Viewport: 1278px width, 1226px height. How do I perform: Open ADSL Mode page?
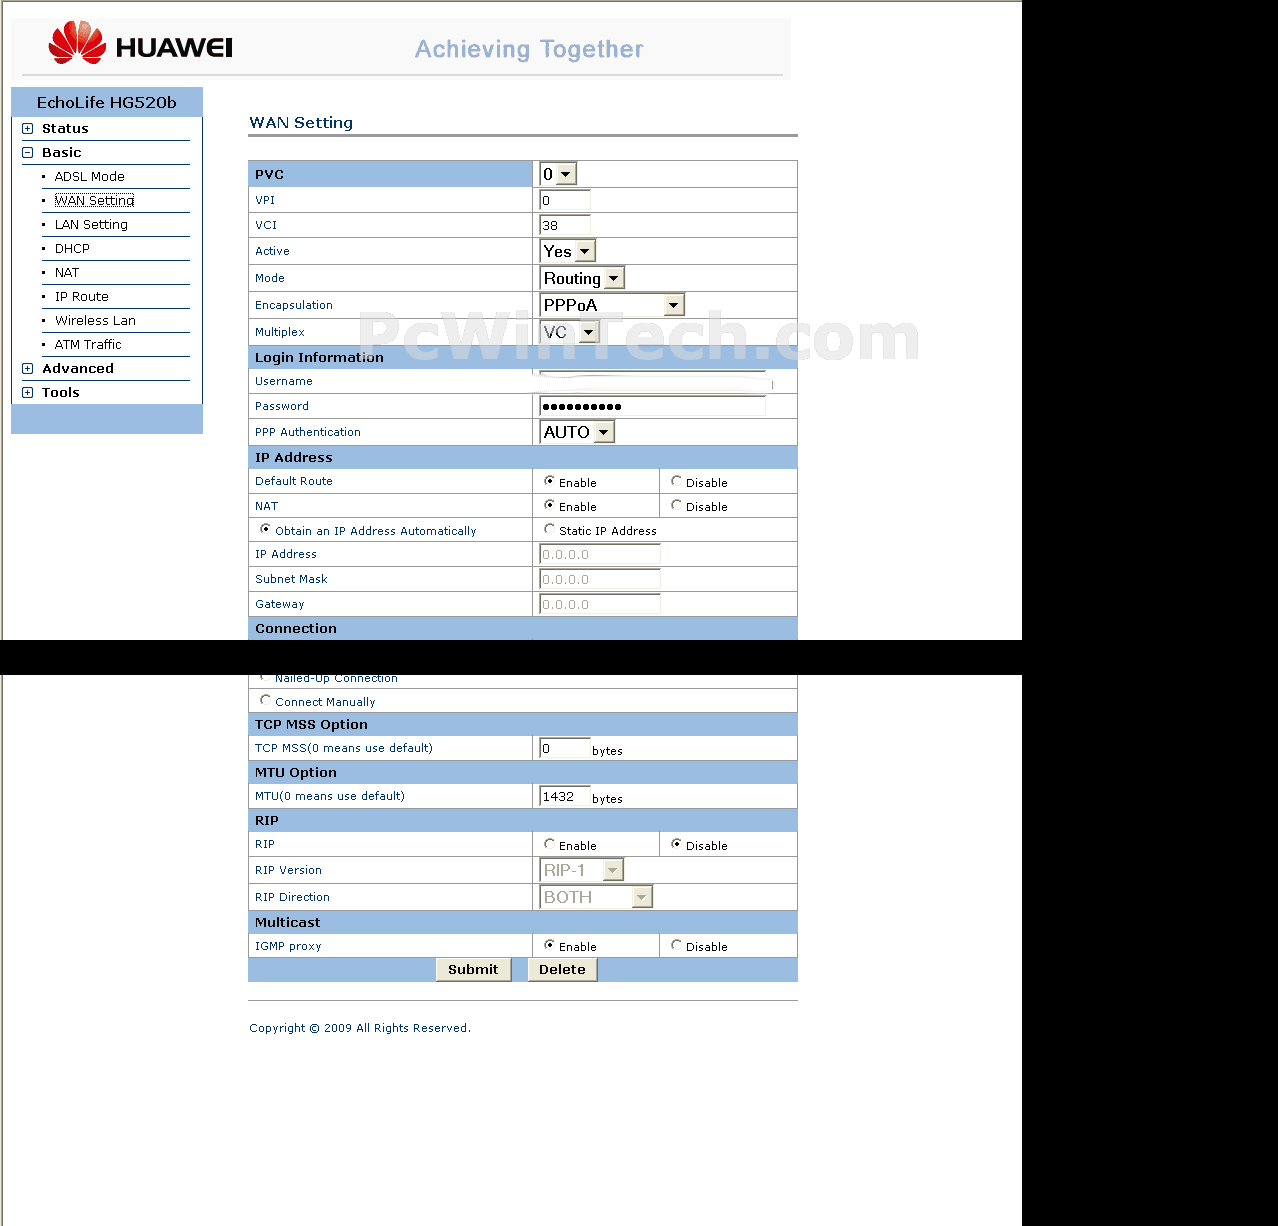point(90,177)
